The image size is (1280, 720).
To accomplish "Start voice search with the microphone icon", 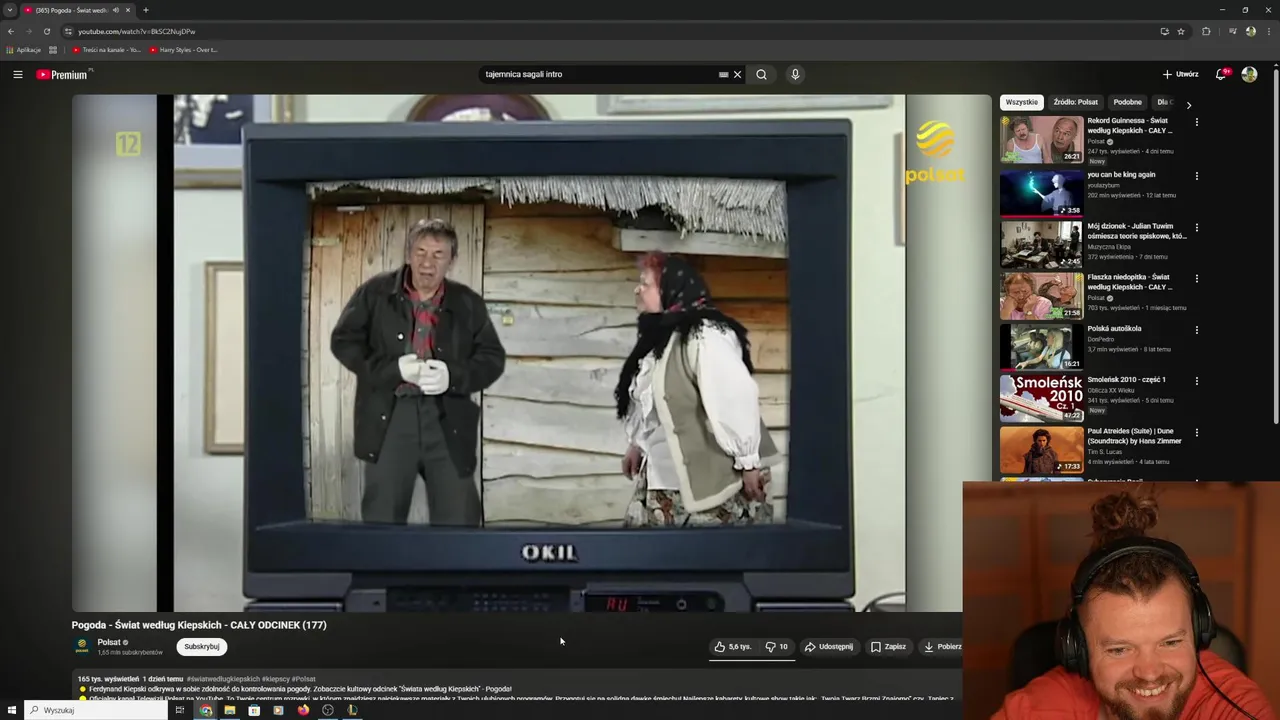I will pyautogui.click(x=795, y=74).
